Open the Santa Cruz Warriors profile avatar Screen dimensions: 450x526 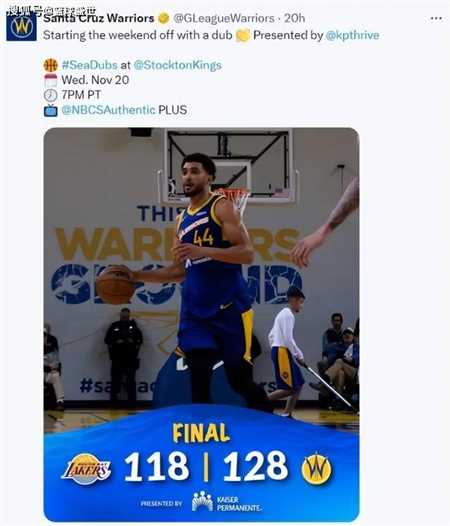[x=21, y=26]
